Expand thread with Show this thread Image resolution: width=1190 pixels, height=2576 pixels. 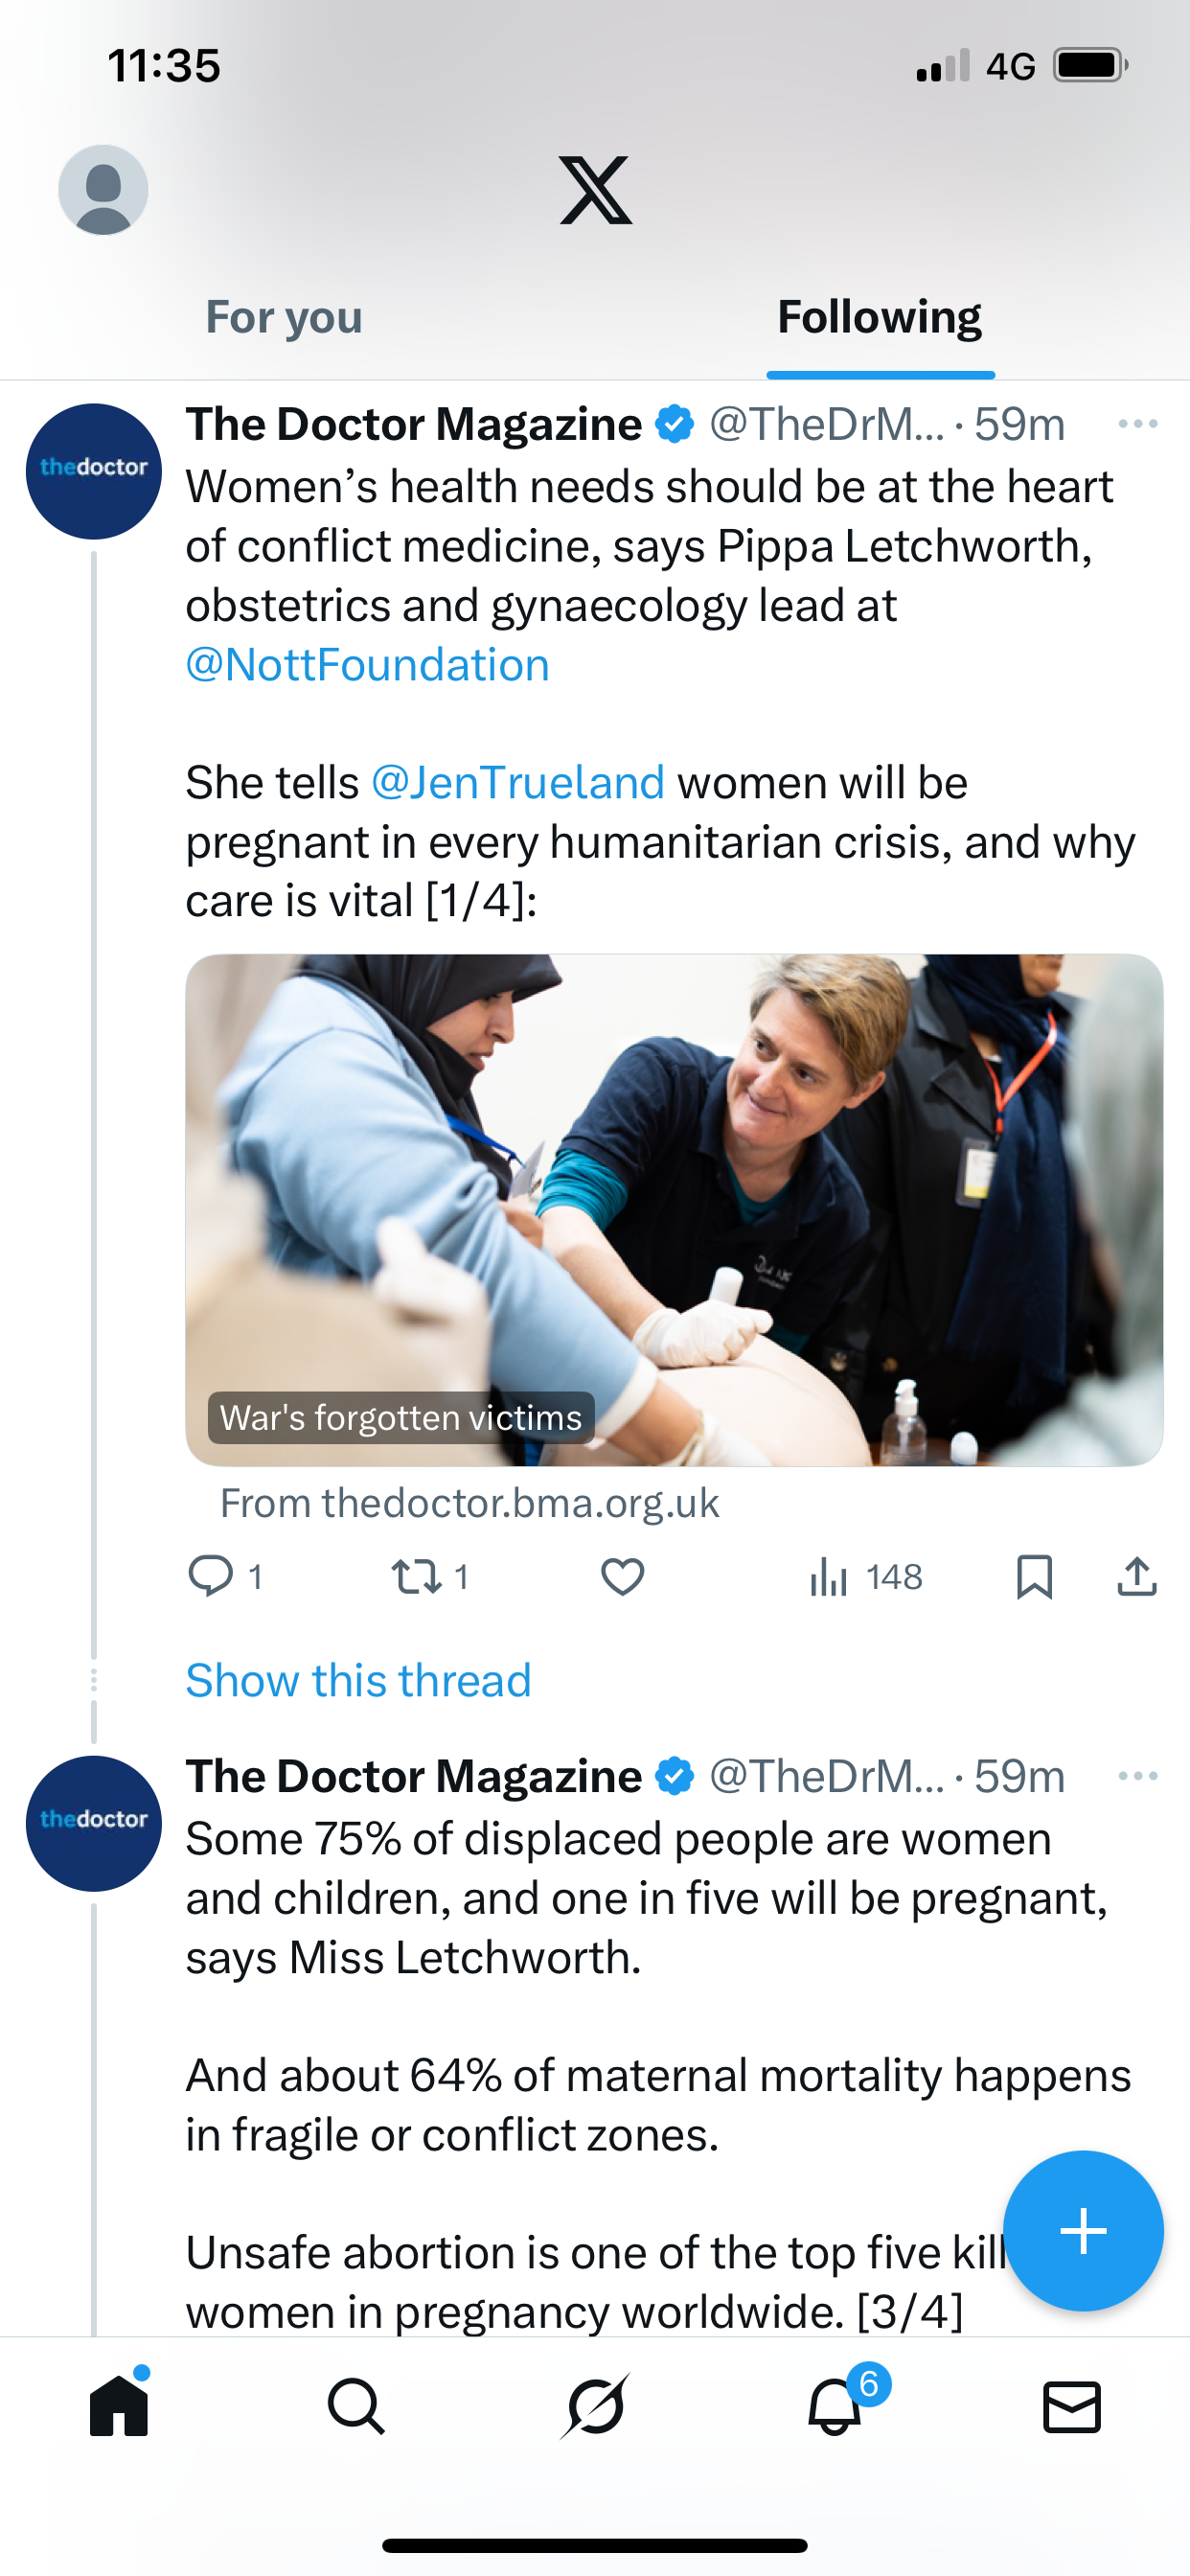click(358, 1680)
